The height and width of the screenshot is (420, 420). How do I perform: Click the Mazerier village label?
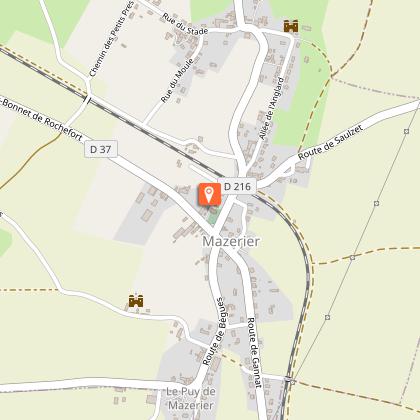pyautogui.click(x=231, y=241)
